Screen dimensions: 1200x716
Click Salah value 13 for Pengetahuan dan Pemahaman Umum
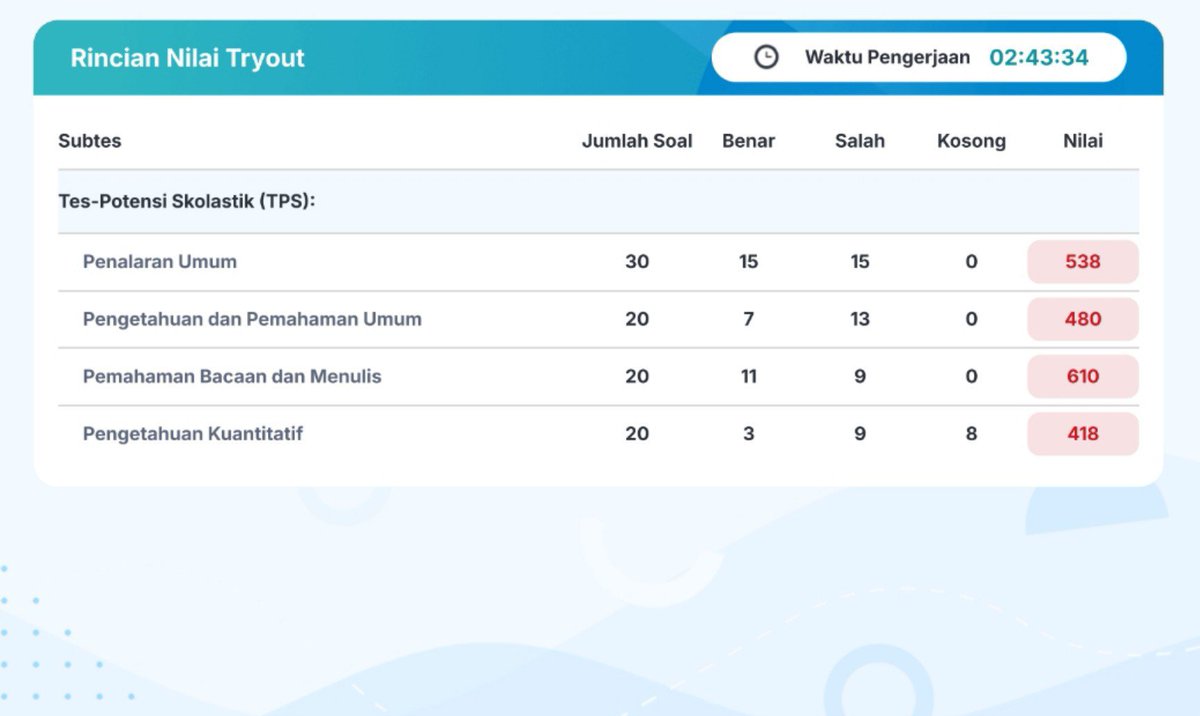point(860,319)
